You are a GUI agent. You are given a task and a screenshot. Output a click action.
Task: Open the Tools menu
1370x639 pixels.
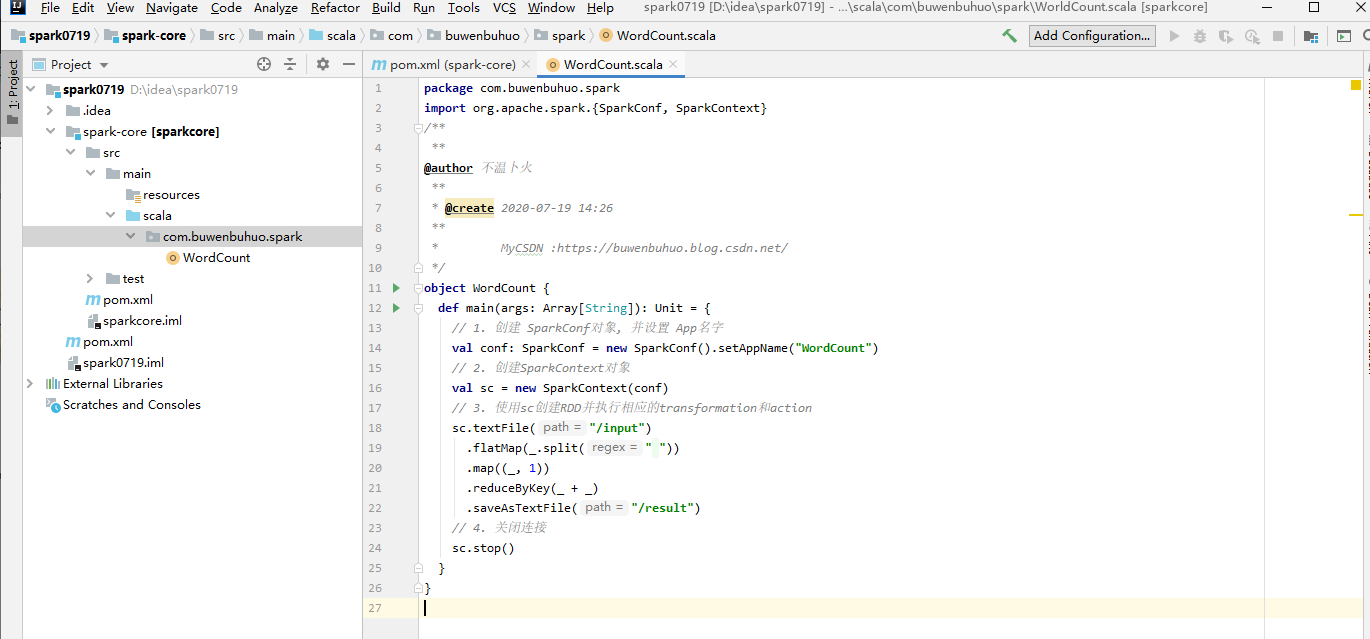(464, 8)
